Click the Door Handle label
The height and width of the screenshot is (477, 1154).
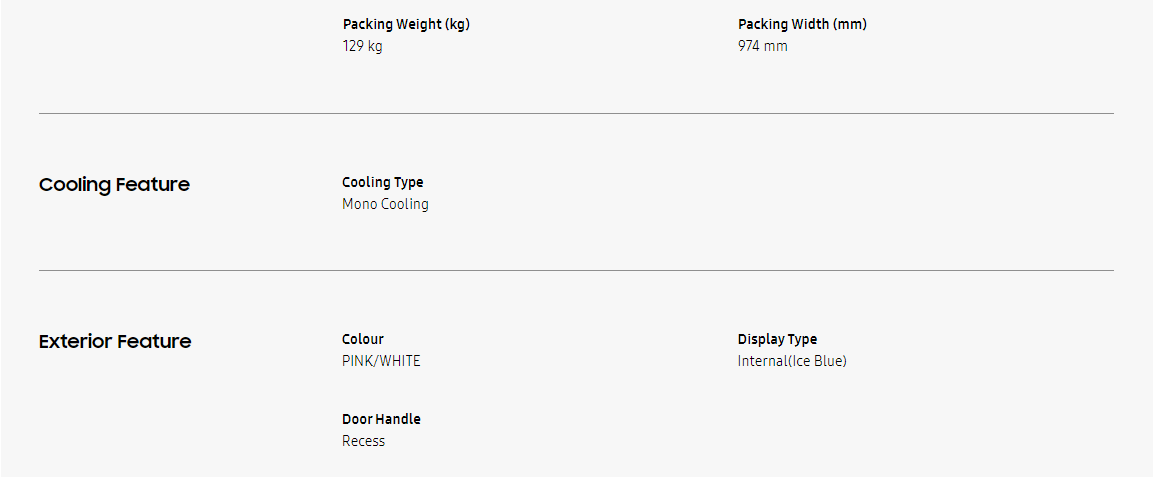381,419
